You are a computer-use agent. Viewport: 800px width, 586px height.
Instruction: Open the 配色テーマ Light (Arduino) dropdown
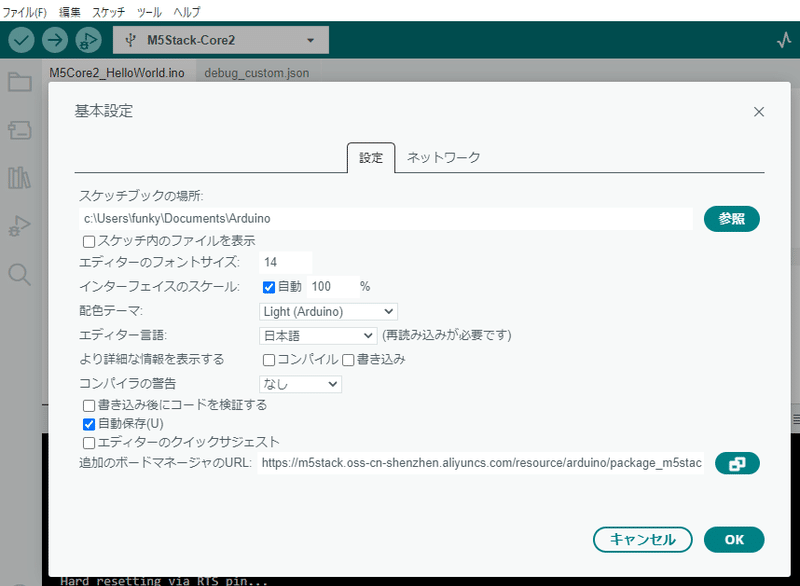[x=328, y=312]
